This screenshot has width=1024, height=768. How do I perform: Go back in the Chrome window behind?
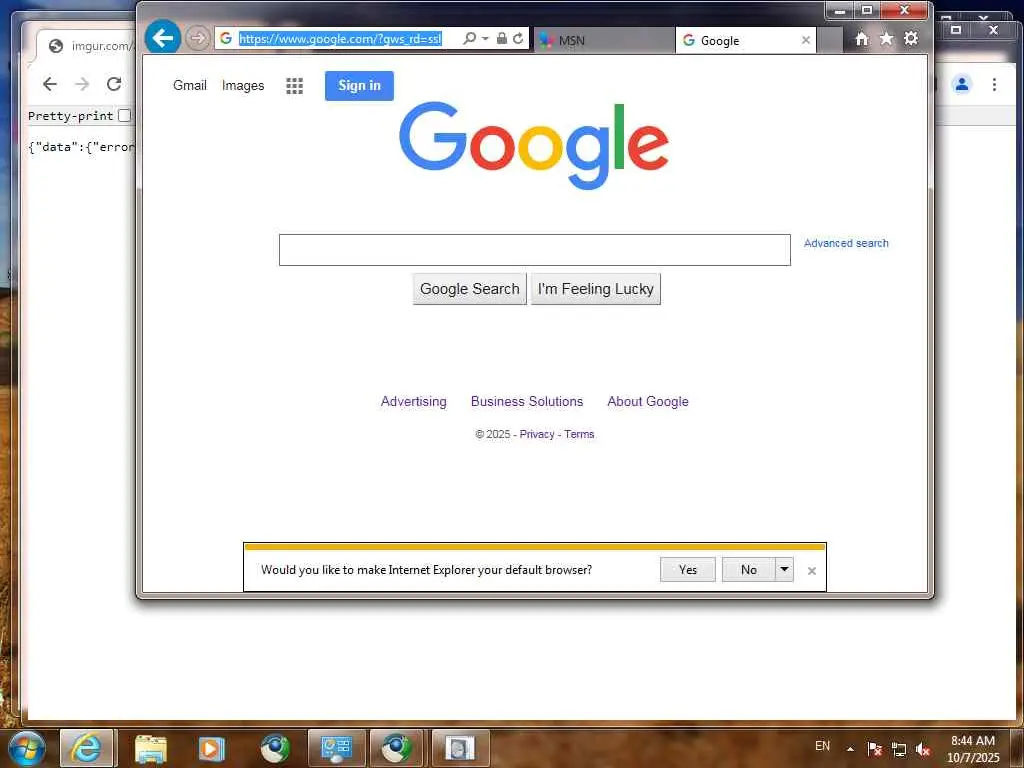tap(50, 84)
